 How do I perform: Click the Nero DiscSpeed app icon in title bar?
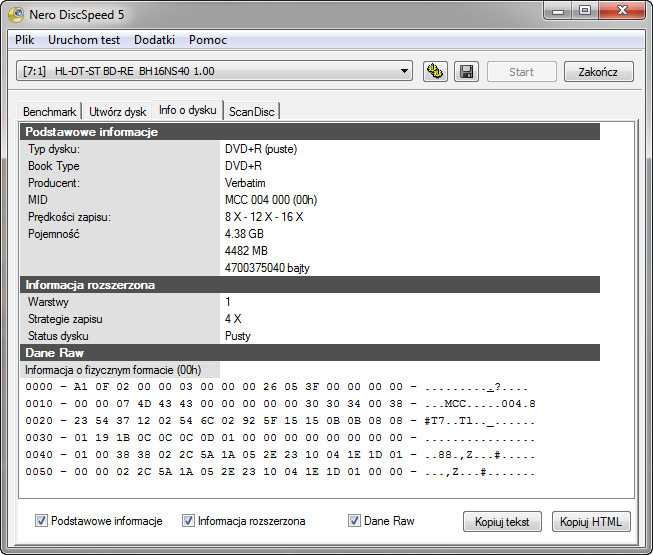click(x=16, y=15)
